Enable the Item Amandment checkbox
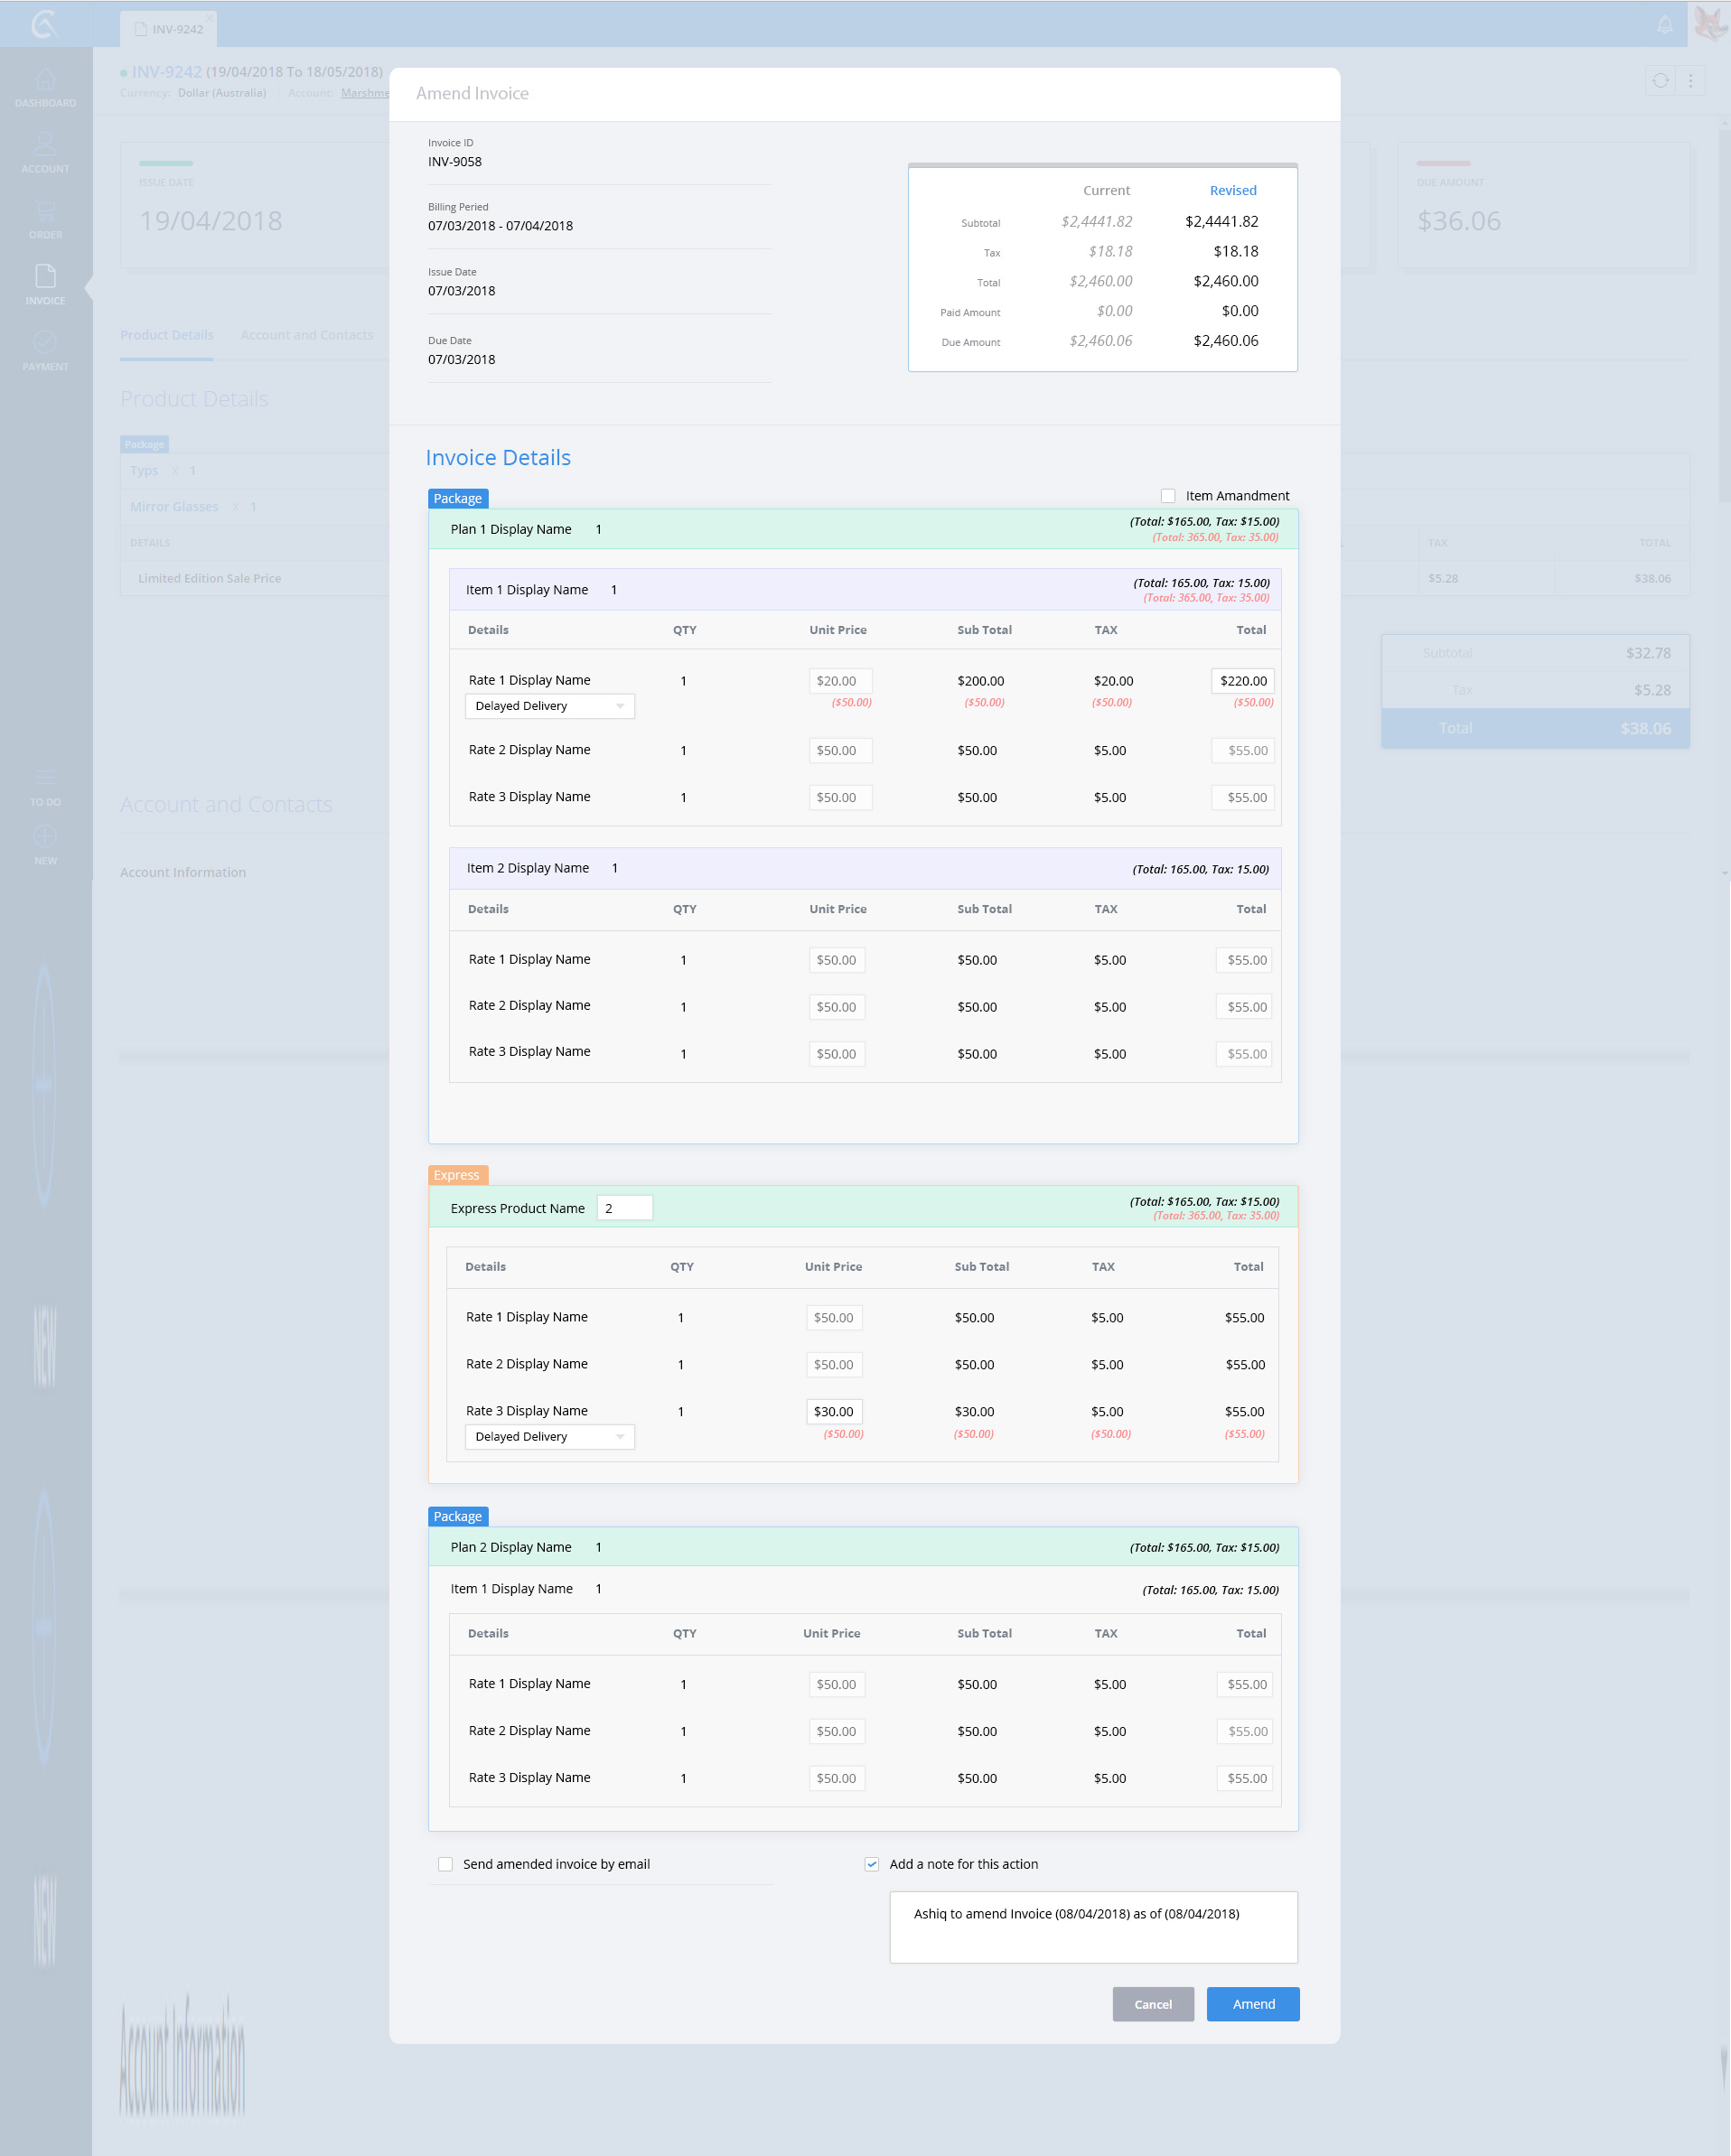The width and height of the screenshot is (1731, 2156). (x=1167, y=496)
